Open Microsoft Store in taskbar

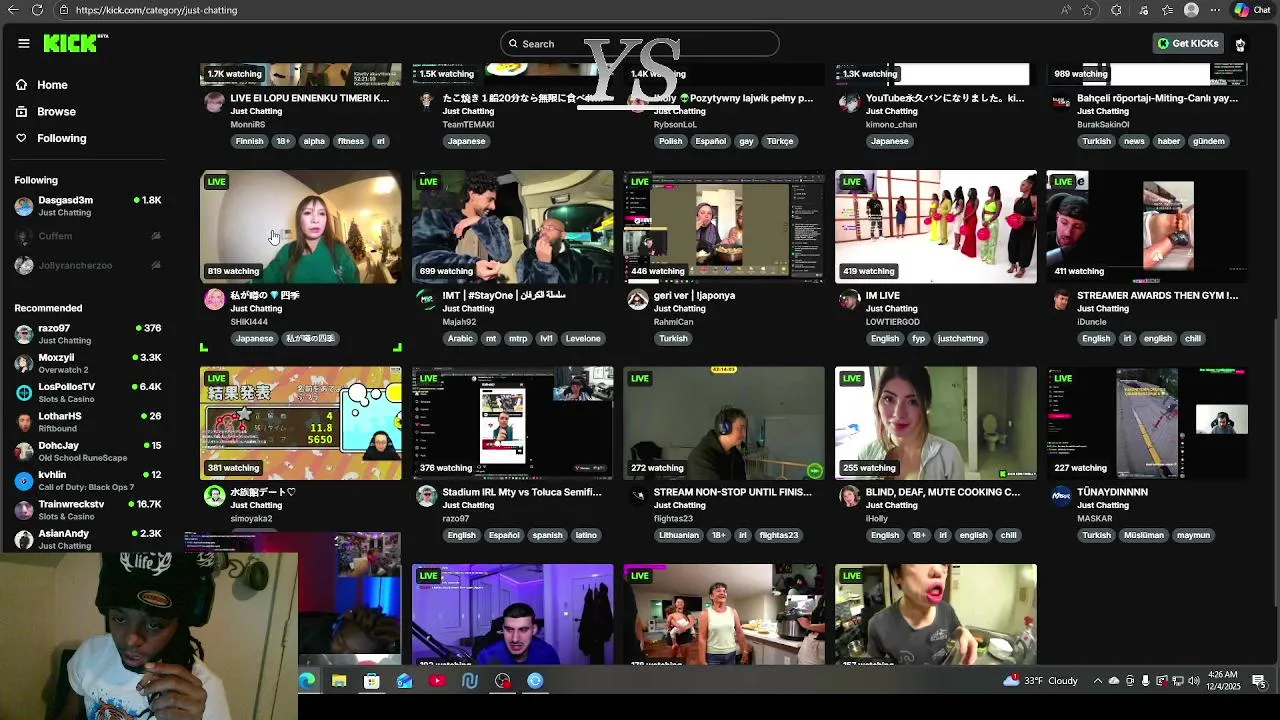(371, 681)
